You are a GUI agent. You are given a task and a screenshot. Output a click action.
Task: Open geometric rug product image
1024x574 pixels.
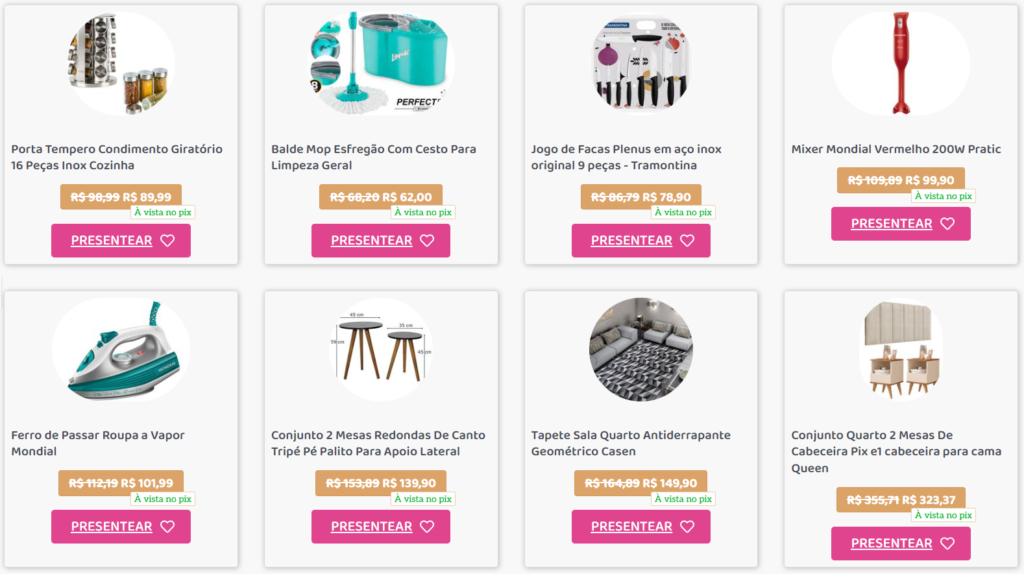641,350
